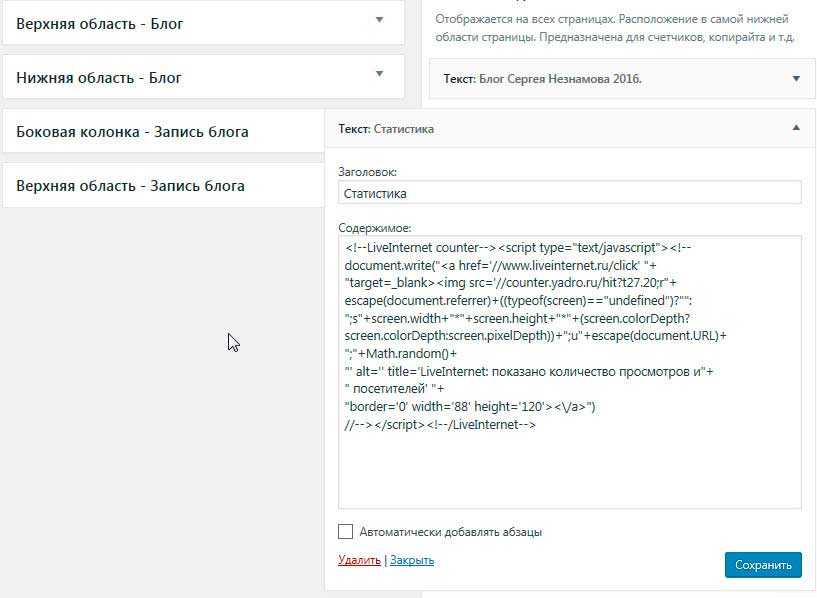Viewport: 817px width, 598px height.
Task: Expand arrow of Блог Сергея Незнамова 2016 widget
Action: [796, 79]
